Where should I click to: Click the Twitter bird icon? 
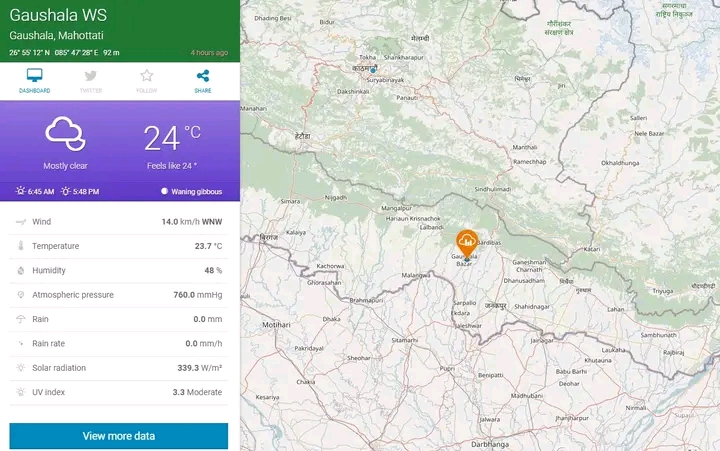tap(91, 76)
